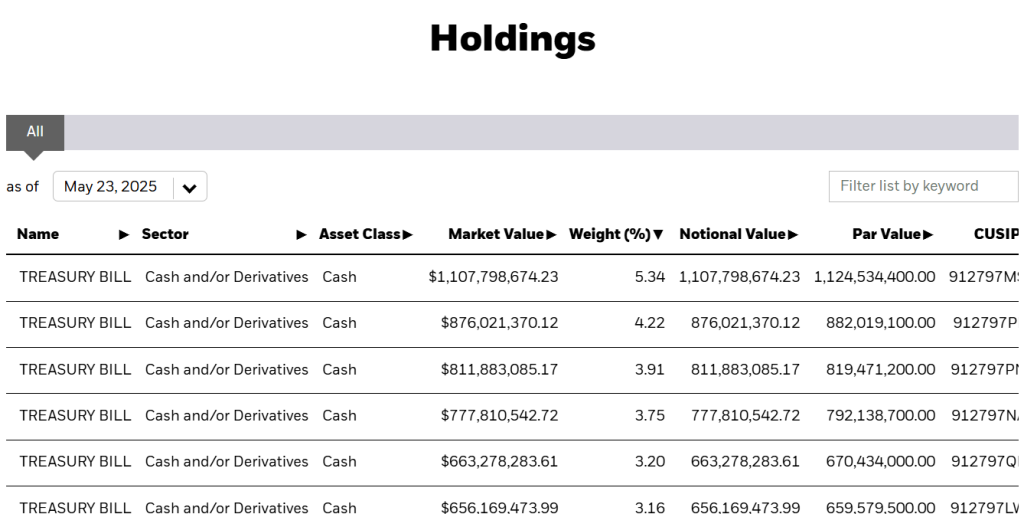Sort holdings by the Sector header
Image resolution: width=1024 pixels, height=514 pixels.
165,234
